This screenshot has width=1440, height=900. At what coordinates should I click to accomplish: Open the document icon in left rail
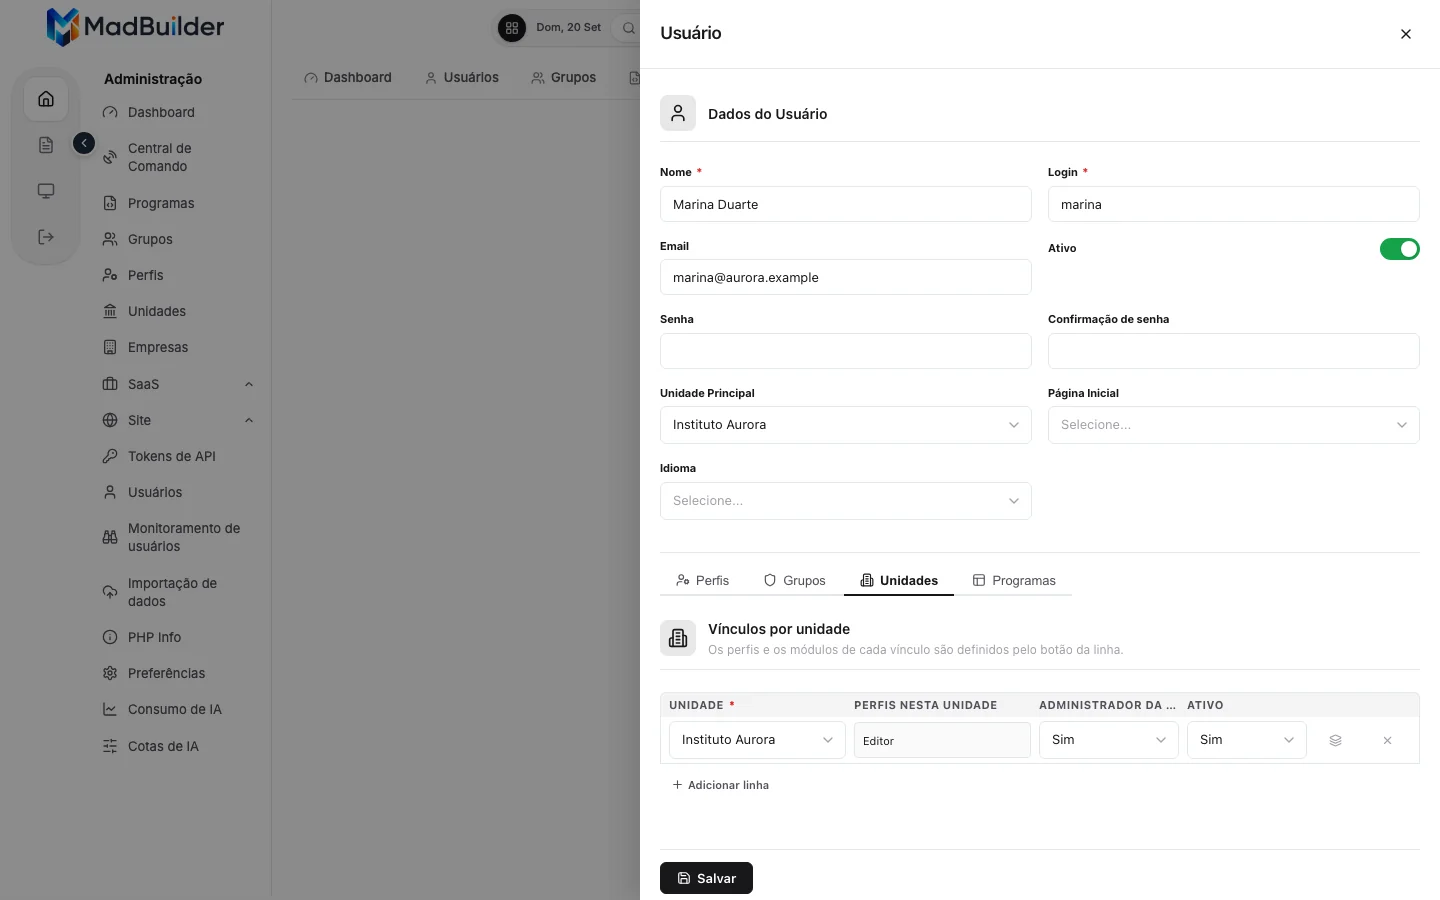(46, 145)
